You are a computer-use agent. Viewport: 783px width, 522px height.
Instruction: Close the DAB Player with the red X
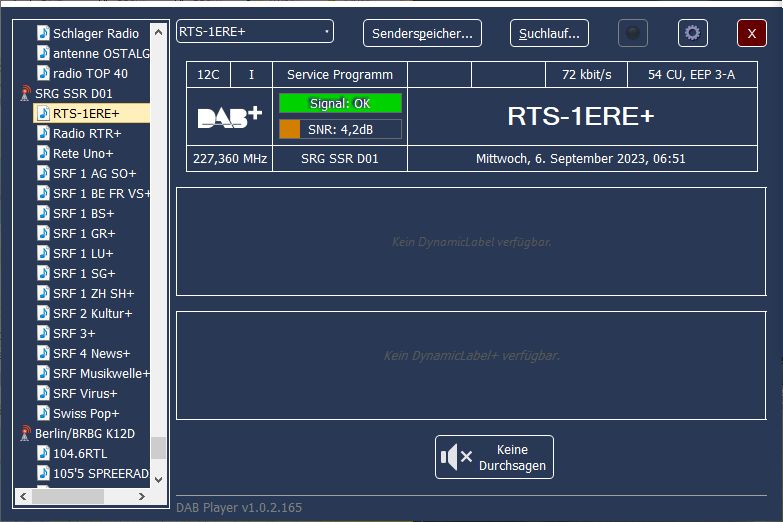coord(752,33)
